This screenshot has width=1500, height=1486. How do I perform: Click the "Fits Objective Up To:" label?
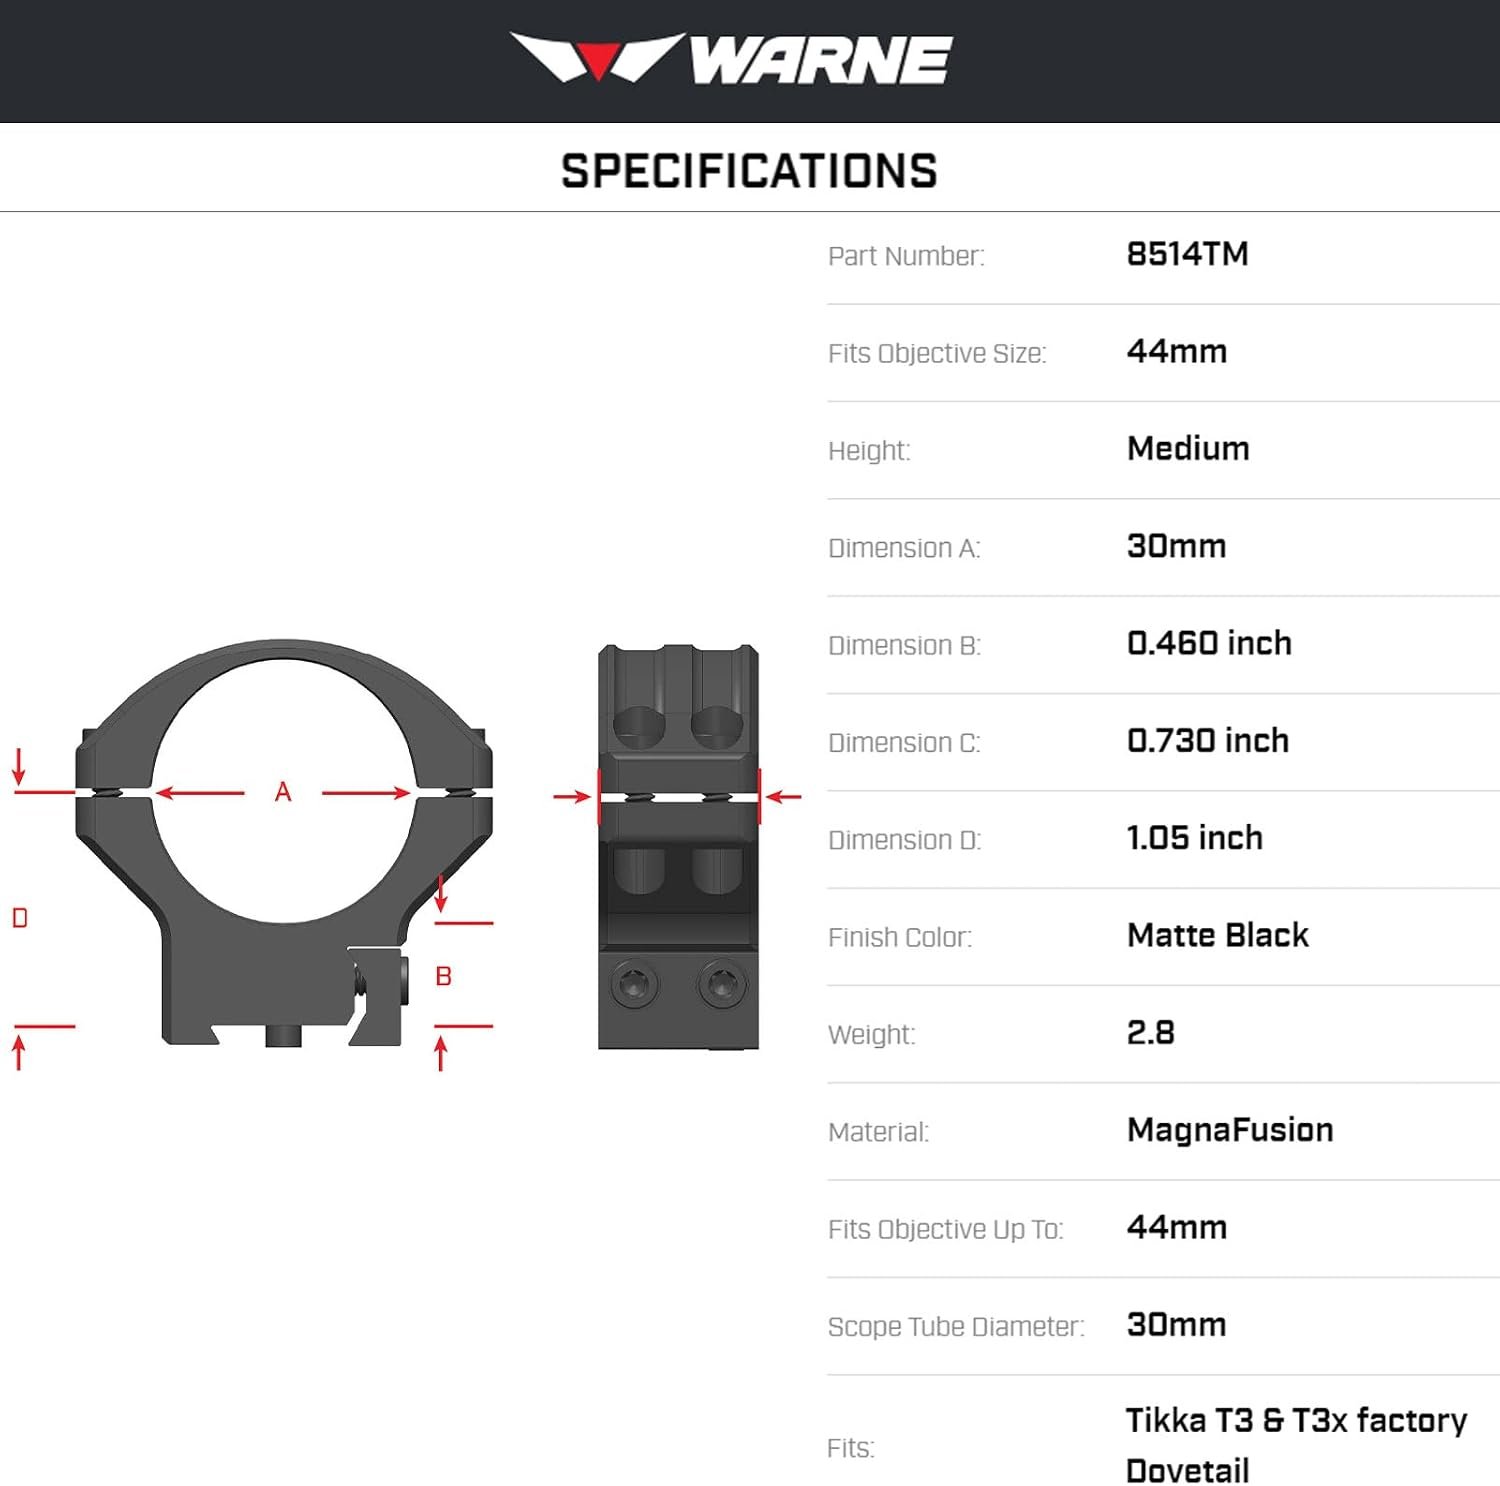(945, 1229)
